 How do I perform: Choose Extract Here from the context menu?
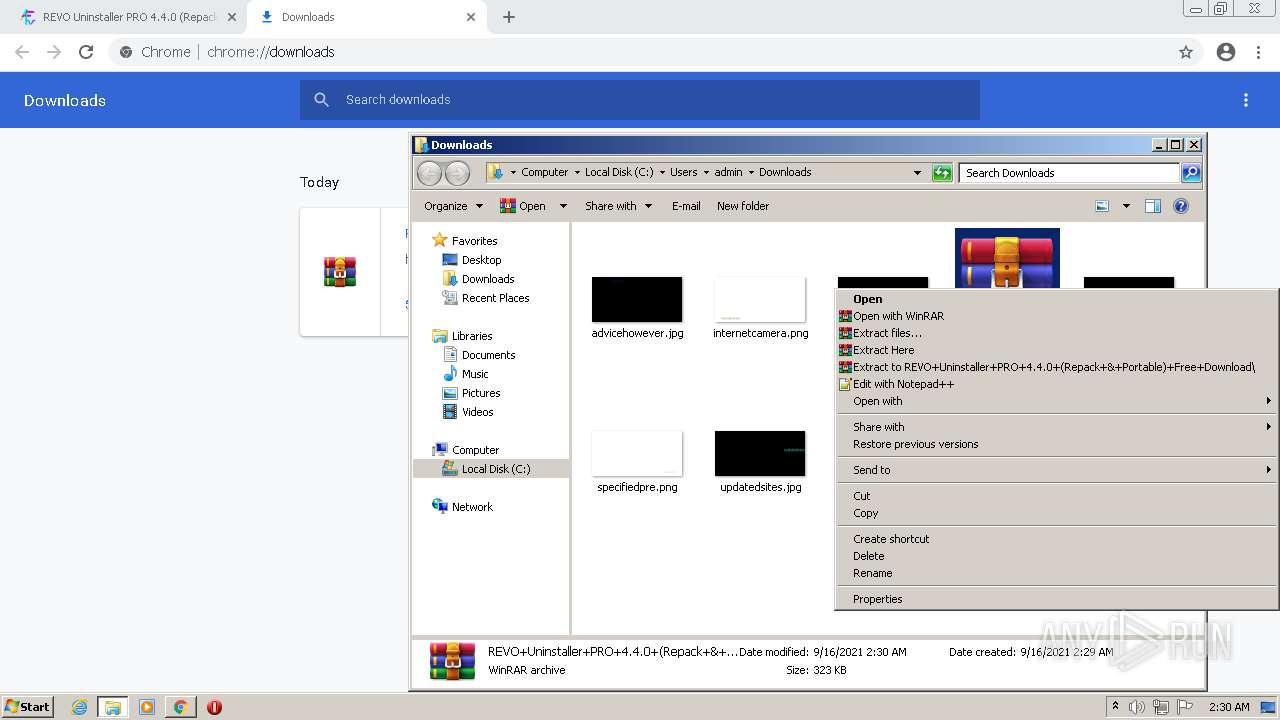coord(1056,350)
